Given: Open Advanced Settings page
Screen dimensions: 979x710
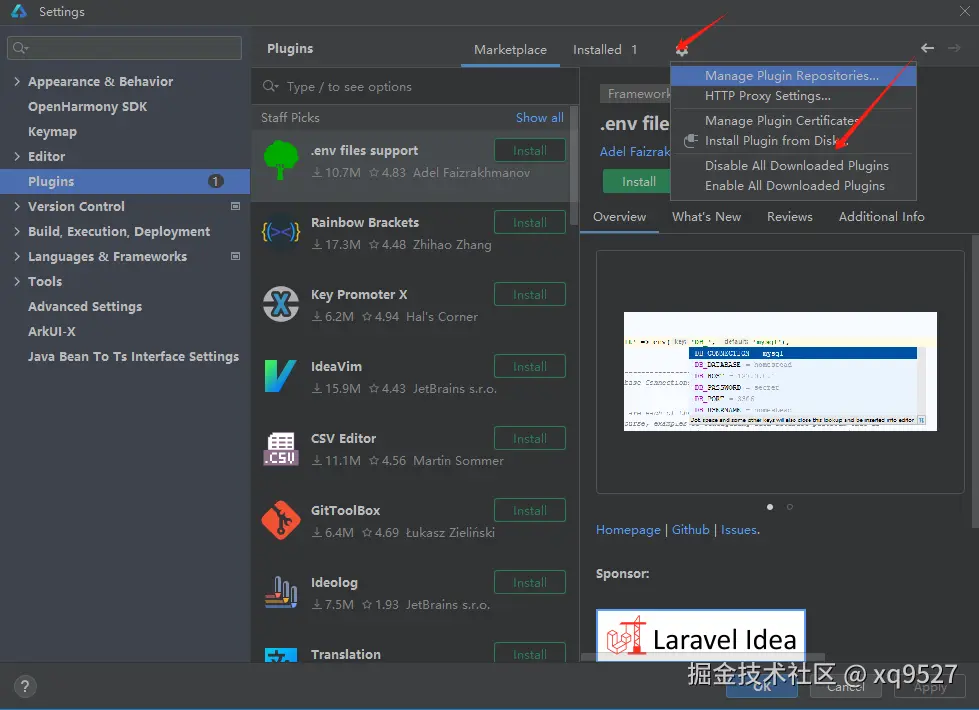Looking at the screenshot, I should pyautogui.click(x=85, y=307).
